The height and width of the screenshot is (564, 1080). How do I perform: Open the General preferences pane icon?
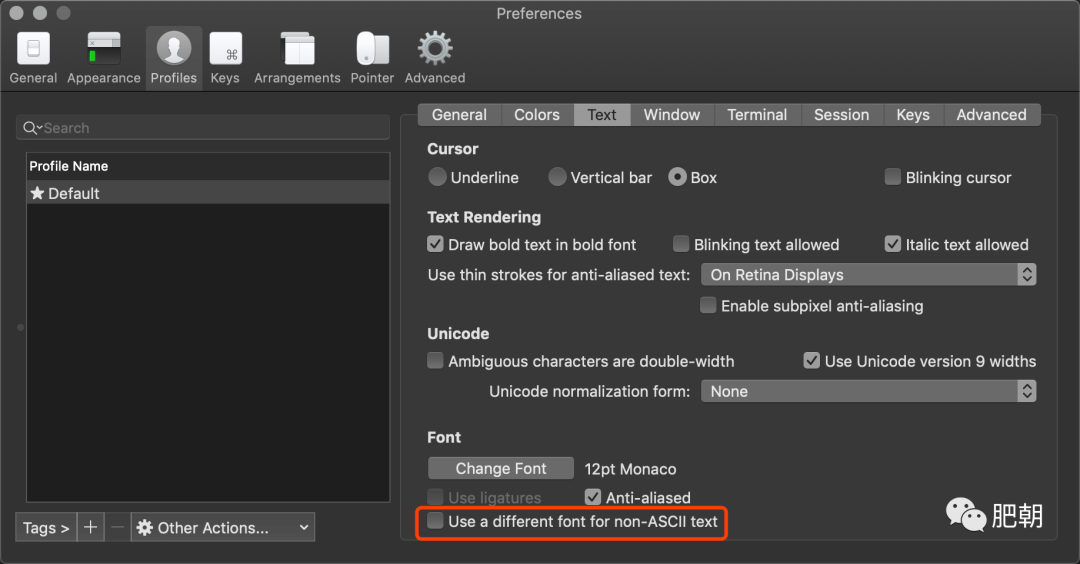33,49
